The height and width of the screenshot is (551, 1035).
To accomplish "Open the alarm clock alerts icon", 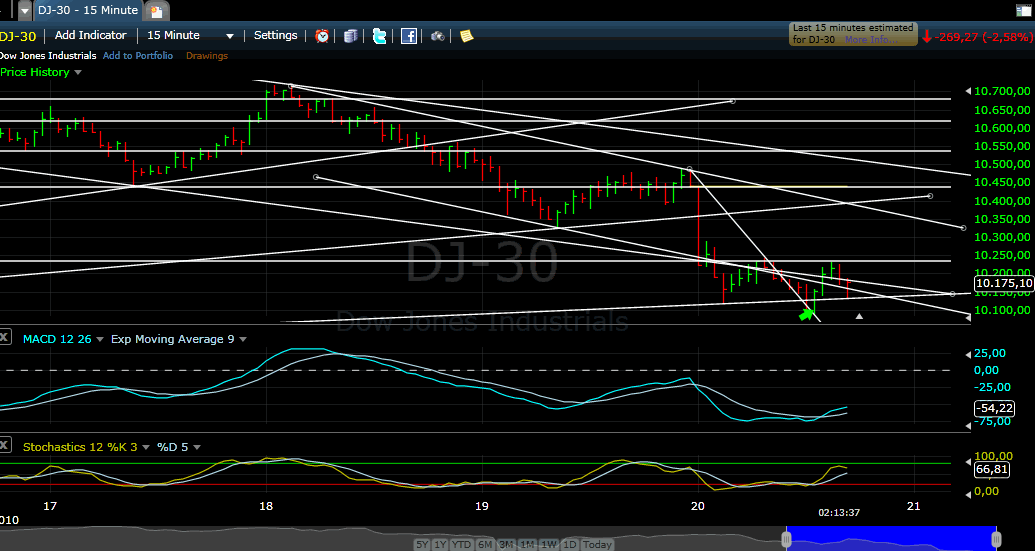I will click(322, 36).
